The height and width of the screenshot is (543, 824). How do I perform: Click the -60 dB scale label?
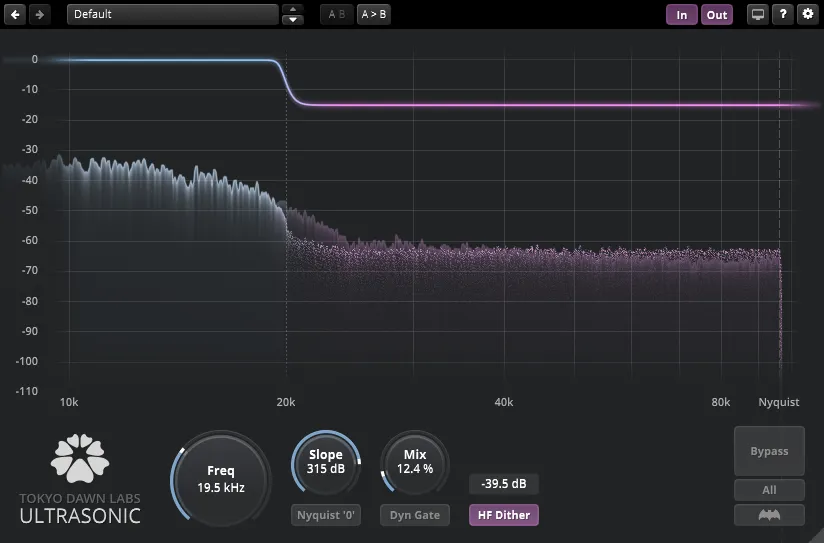click(x=29, y=240)
